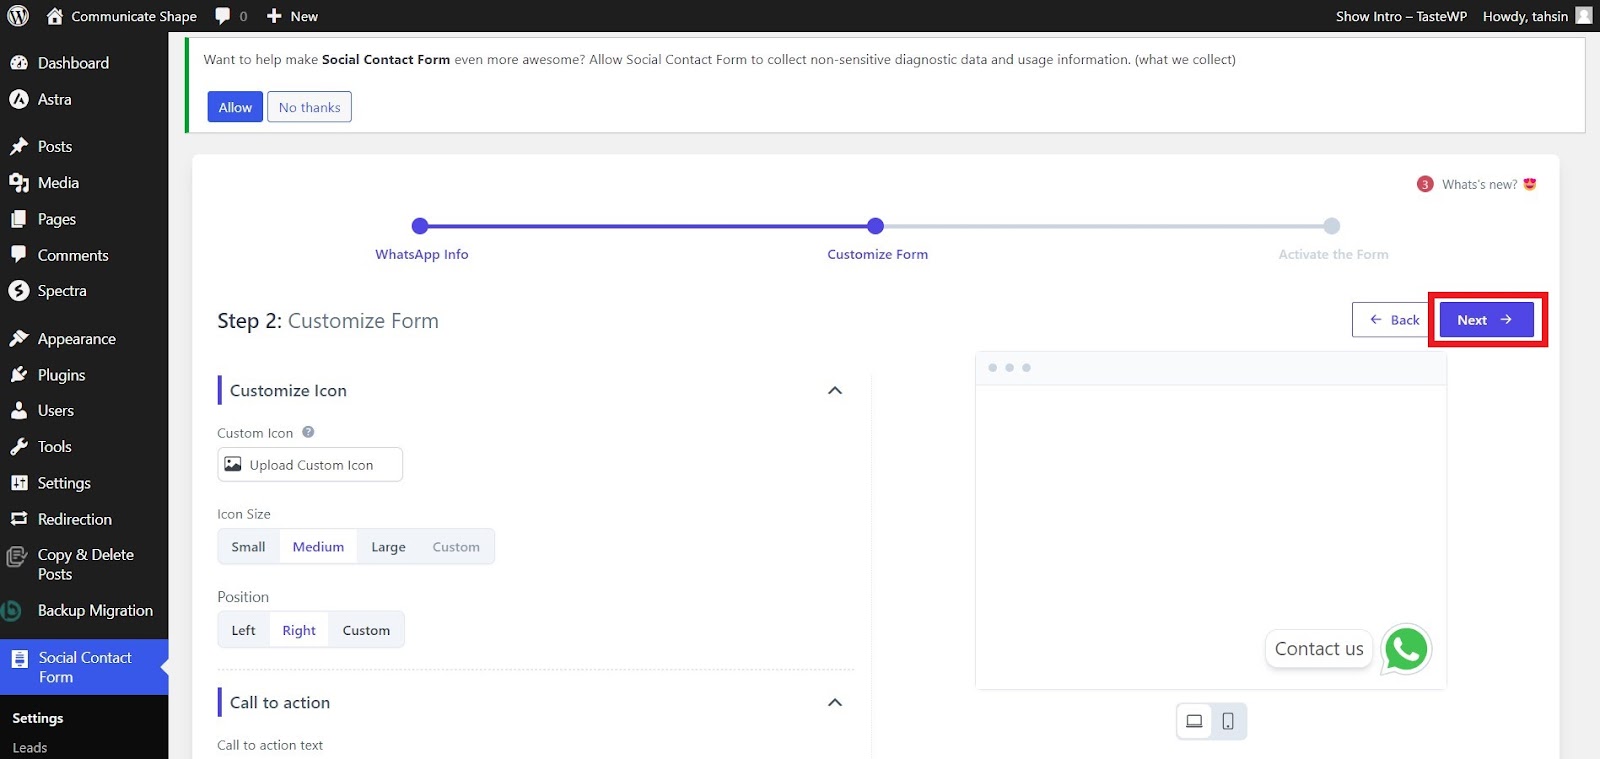The height and width of the screenshot is (759, 1600).
Task: Set icon size to Small
Action: click(248, 547)
